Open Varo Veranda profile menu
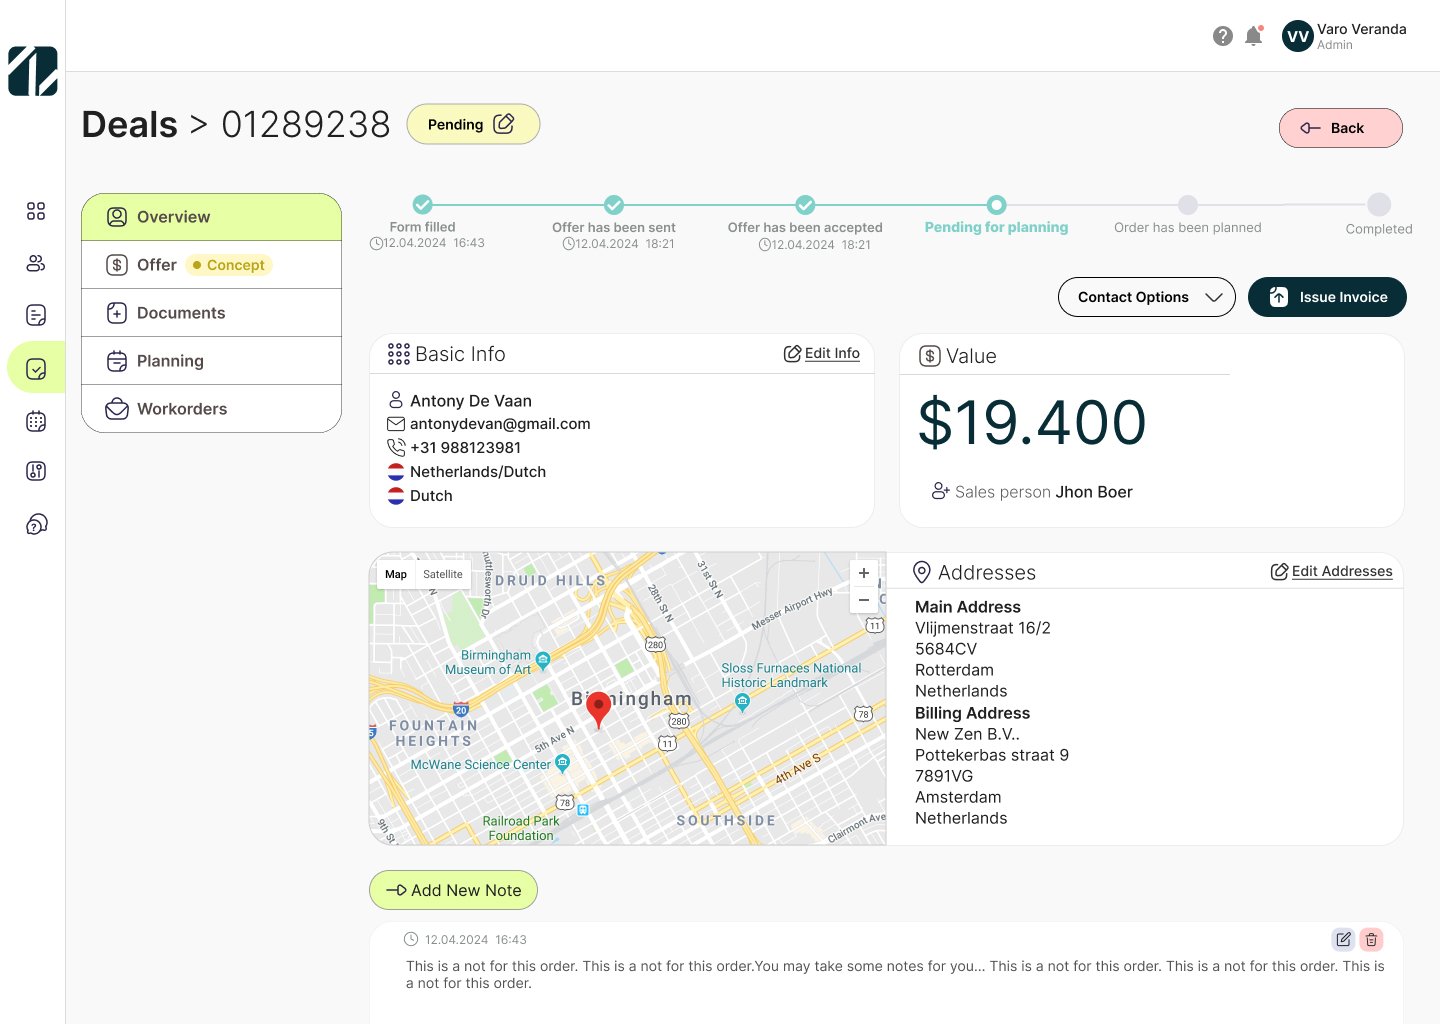 1344,36
